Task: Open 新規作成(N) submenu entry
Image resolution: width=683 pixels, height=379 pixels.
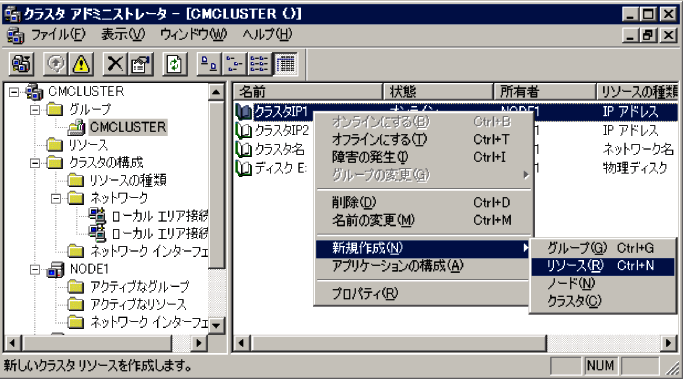Action: 423,248
